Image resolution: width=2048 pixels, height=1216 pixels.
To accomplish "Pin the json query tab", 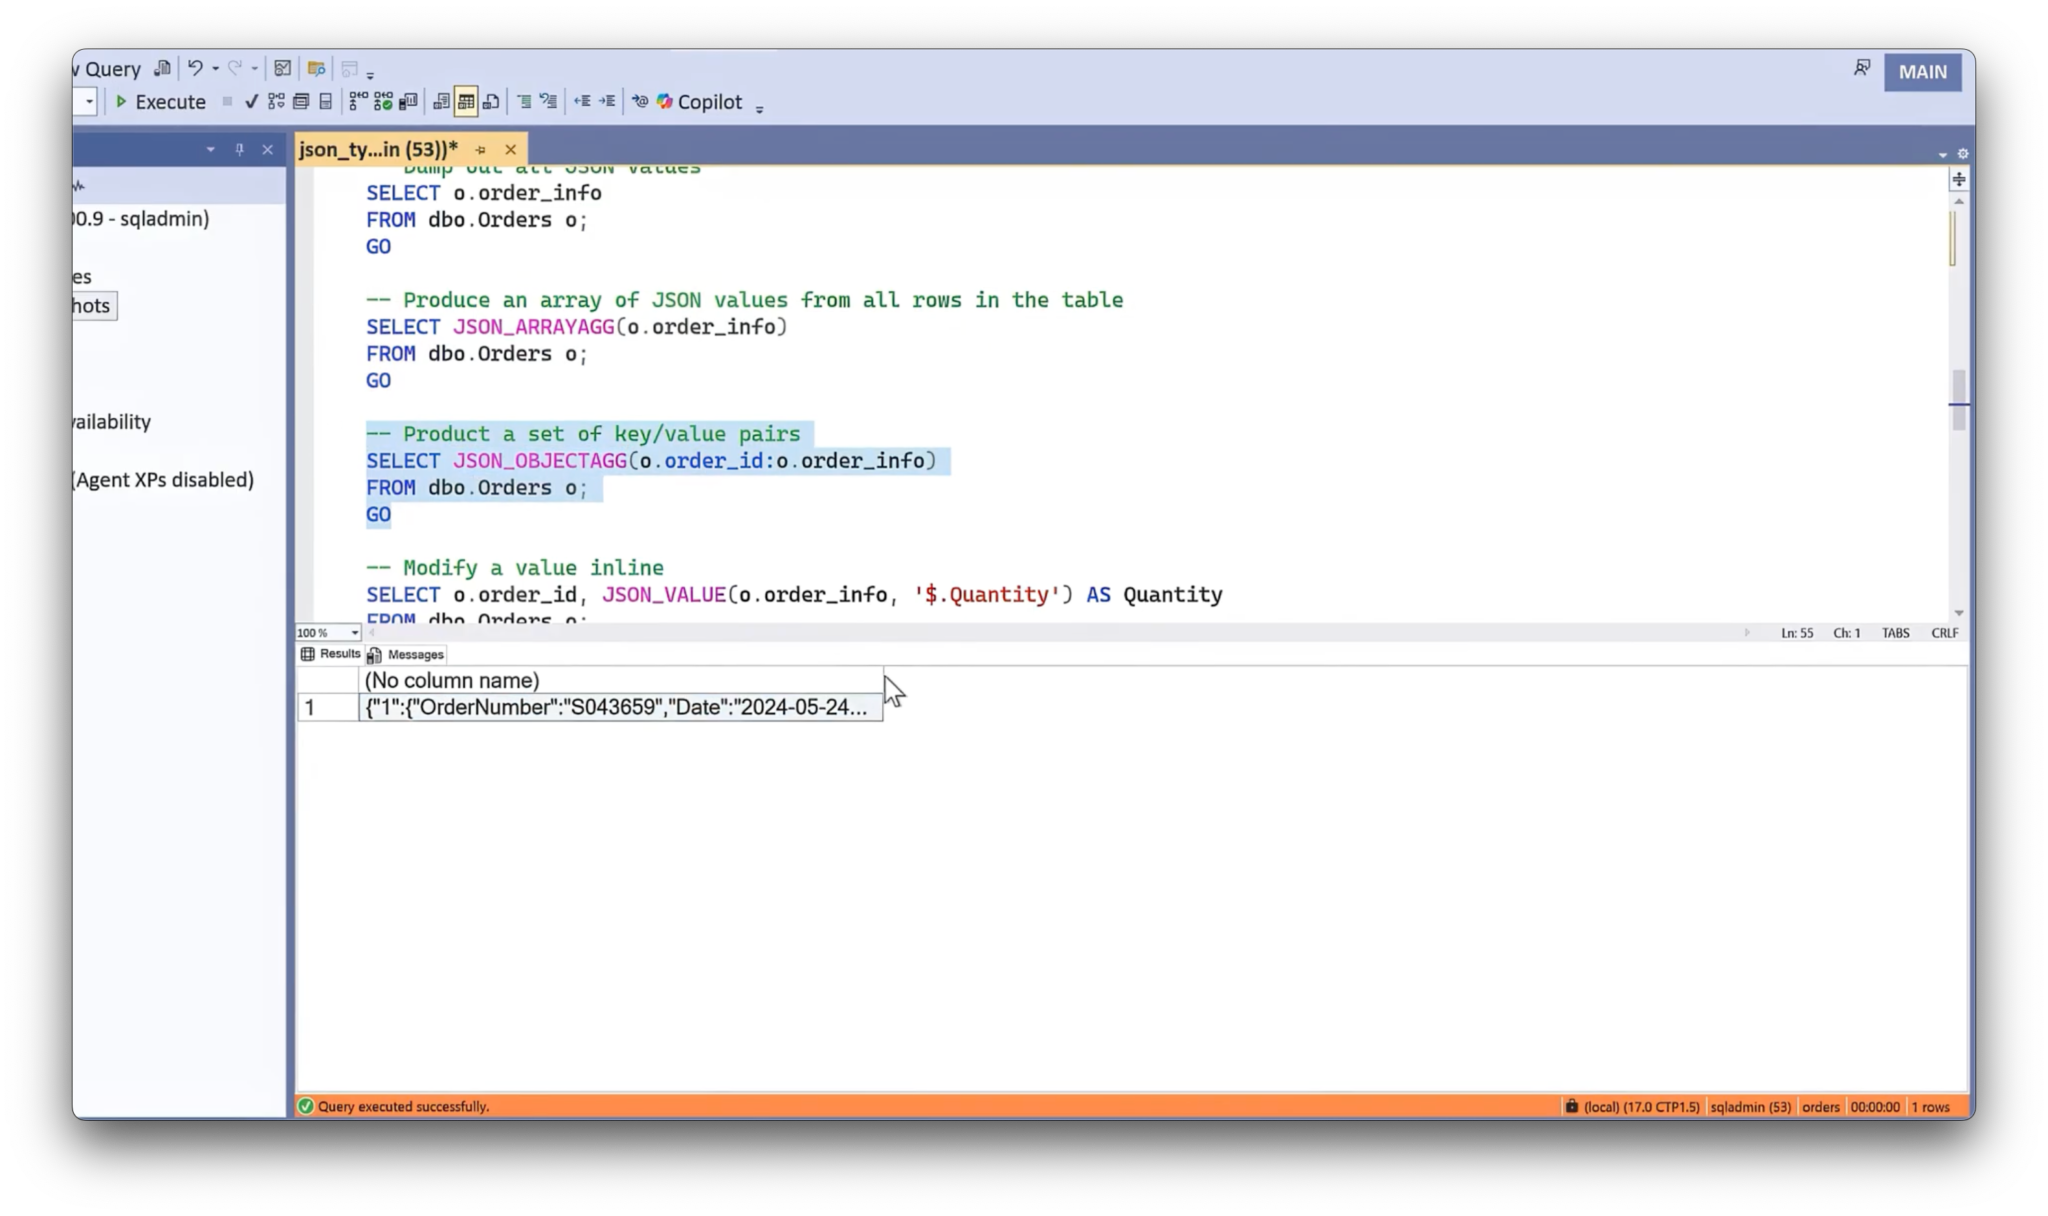I will 481,149.
